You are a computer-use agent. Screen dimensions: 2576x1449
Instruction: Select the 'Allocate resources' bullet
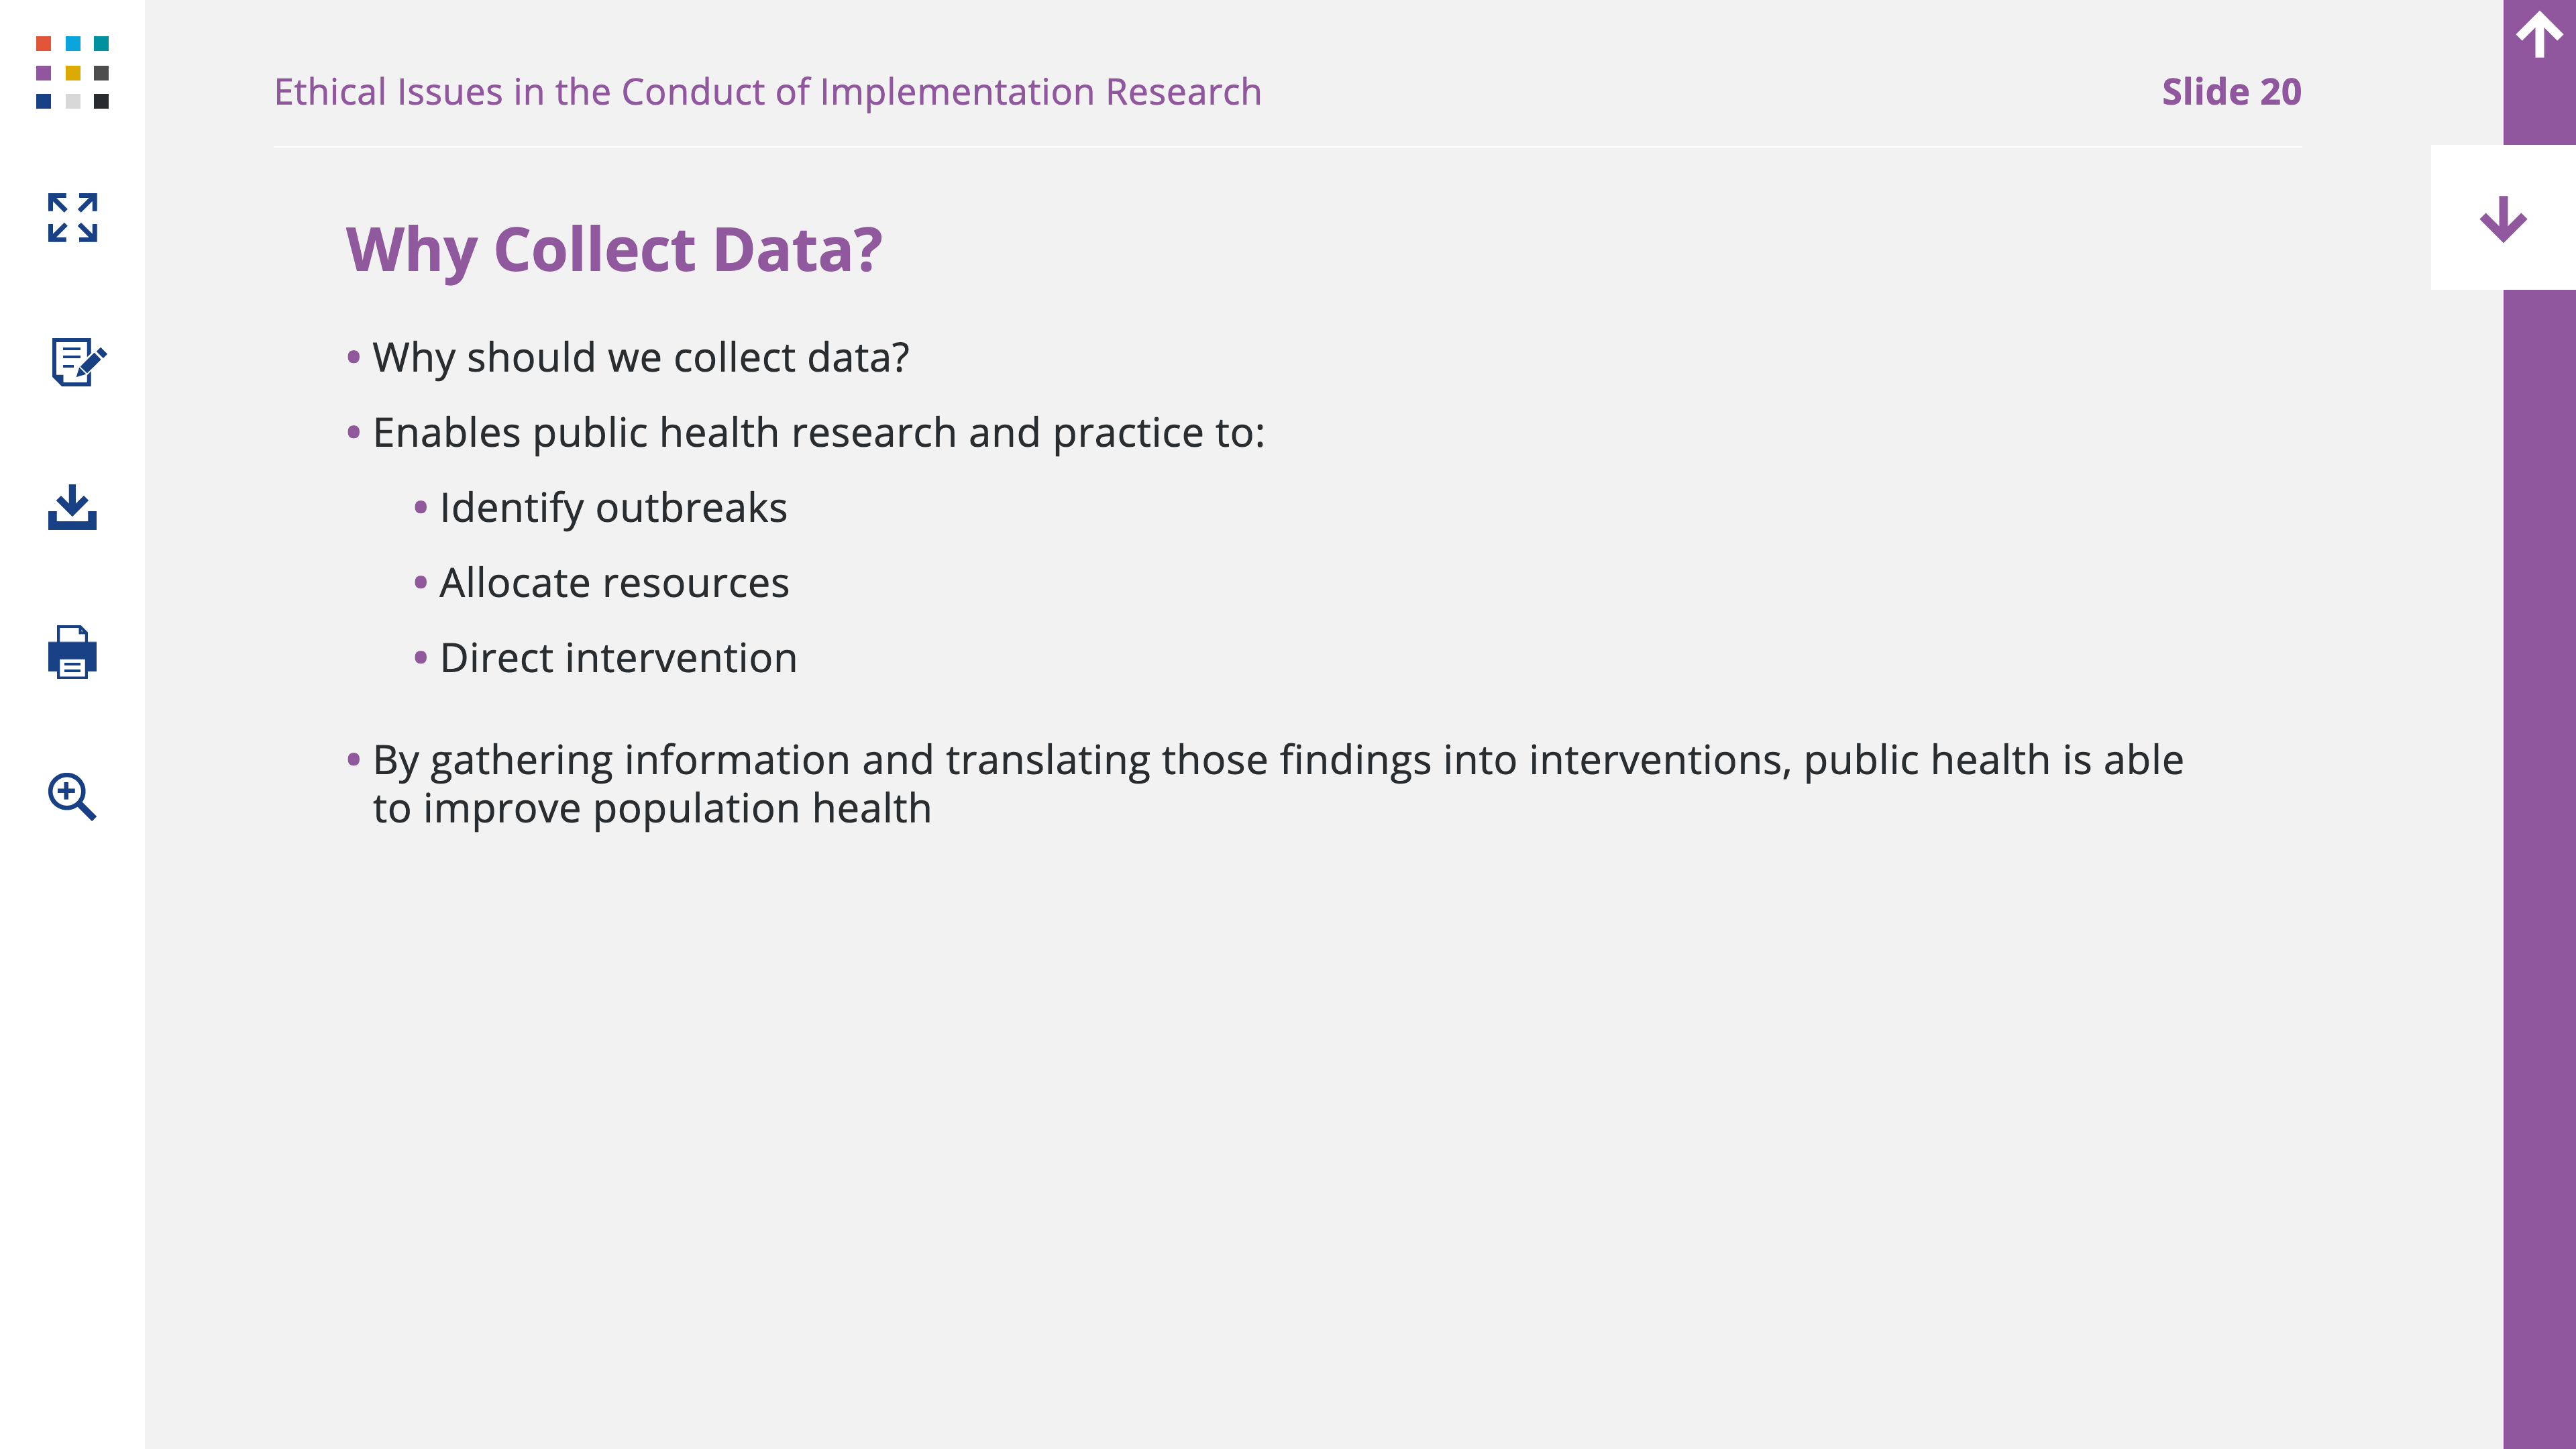coord(614,583)
